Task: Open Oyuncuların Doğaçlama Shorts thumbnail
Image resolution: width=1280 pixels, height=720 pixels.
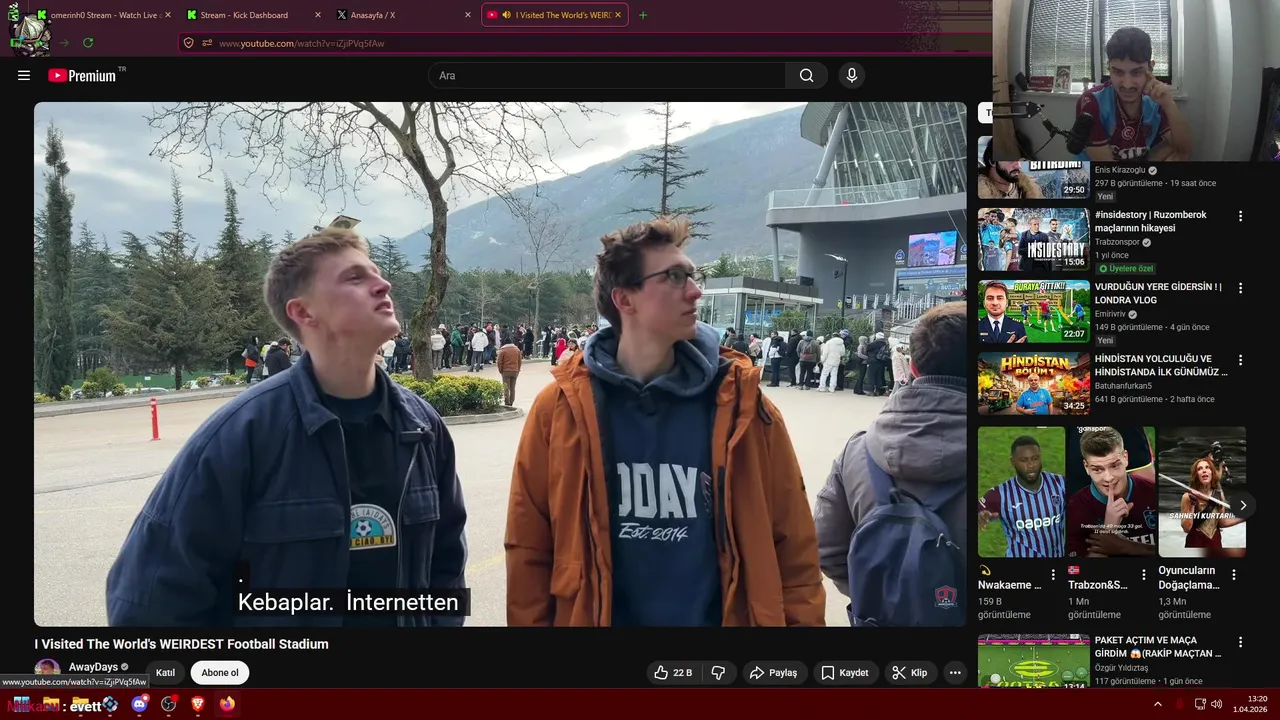Action: pos(1201,492)
